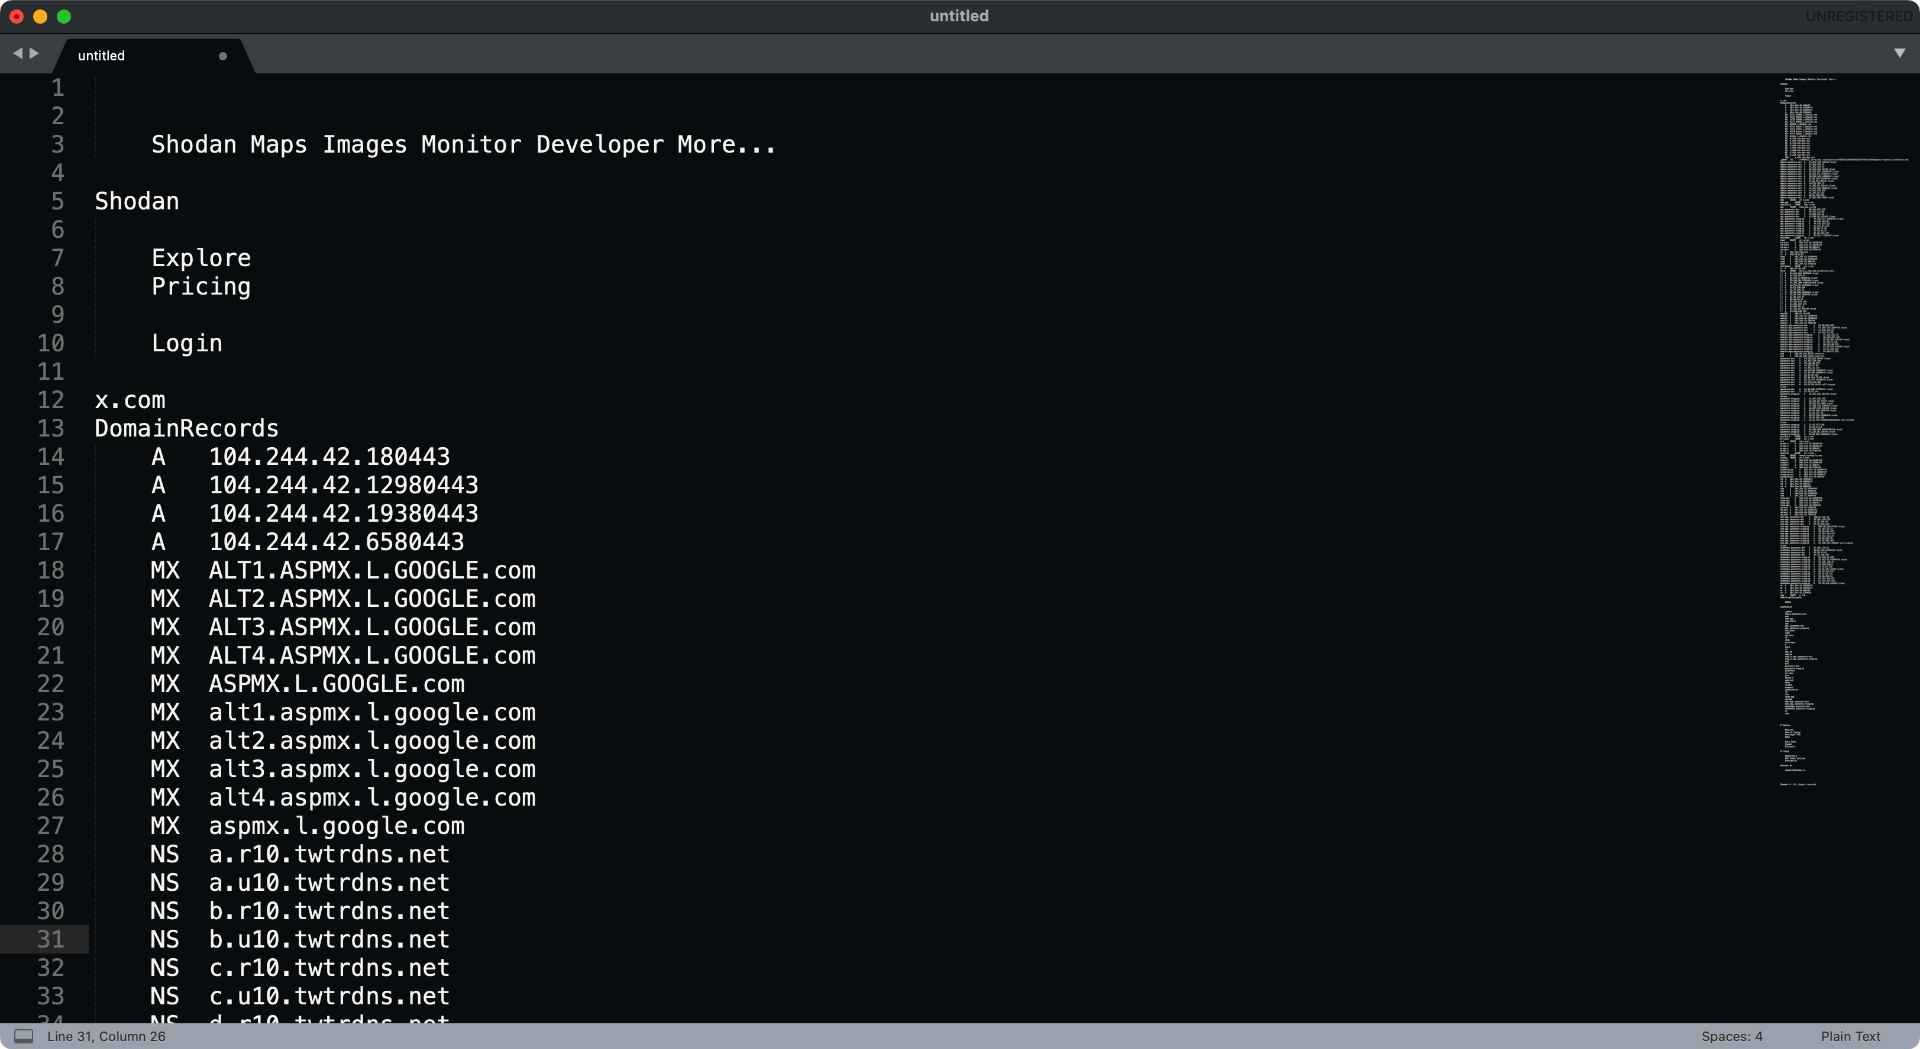The width and height of the screenshot is (1920, 1049).
Task: Click ALT4.ASPMX.L.GOOGLE.com on line 21
Action: [x=372, y=656]
